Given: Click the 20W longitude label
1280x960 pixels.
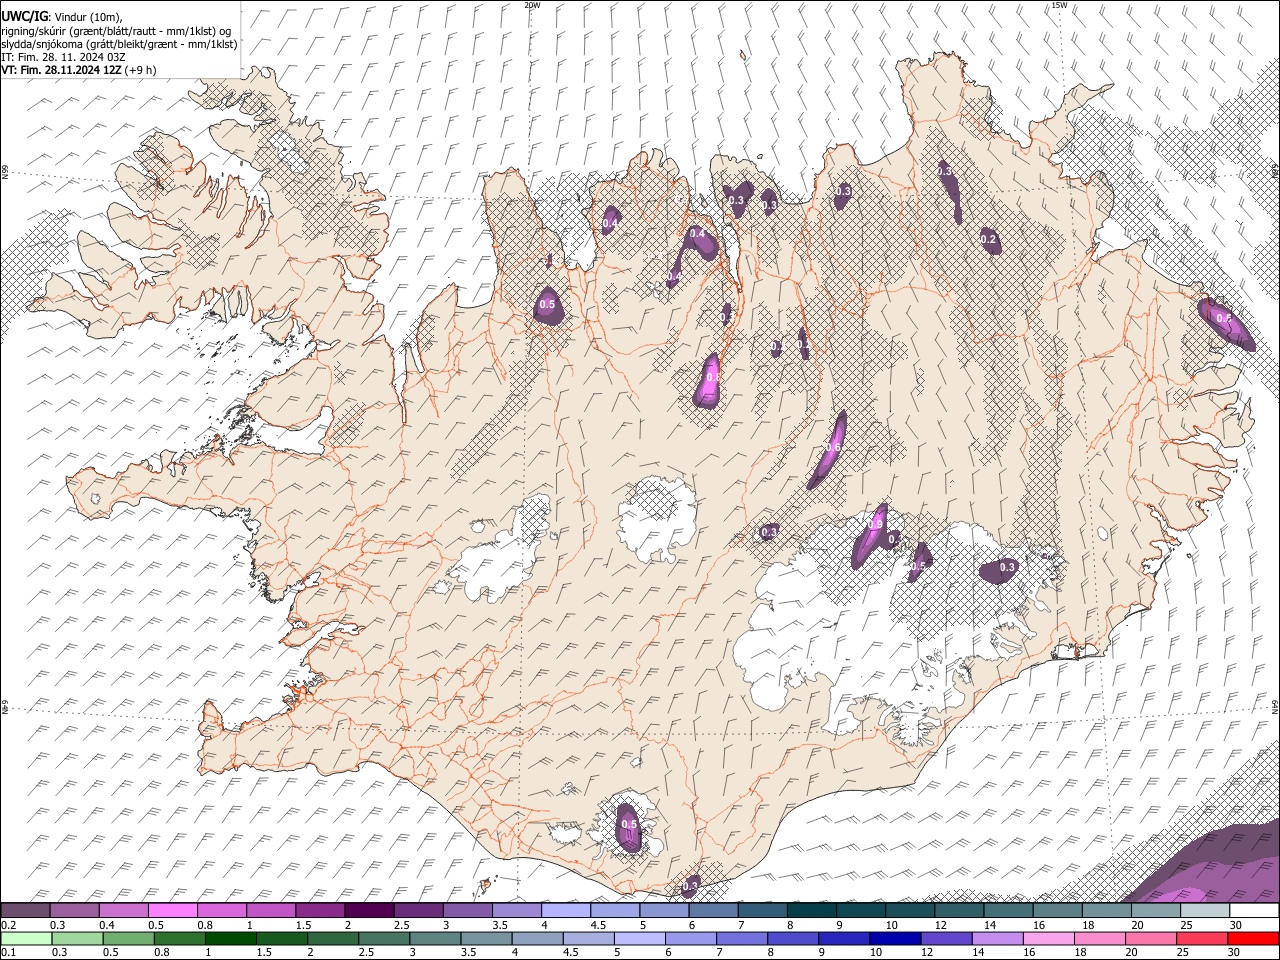Looking at the screenshot, I should [x=532, y=5].
